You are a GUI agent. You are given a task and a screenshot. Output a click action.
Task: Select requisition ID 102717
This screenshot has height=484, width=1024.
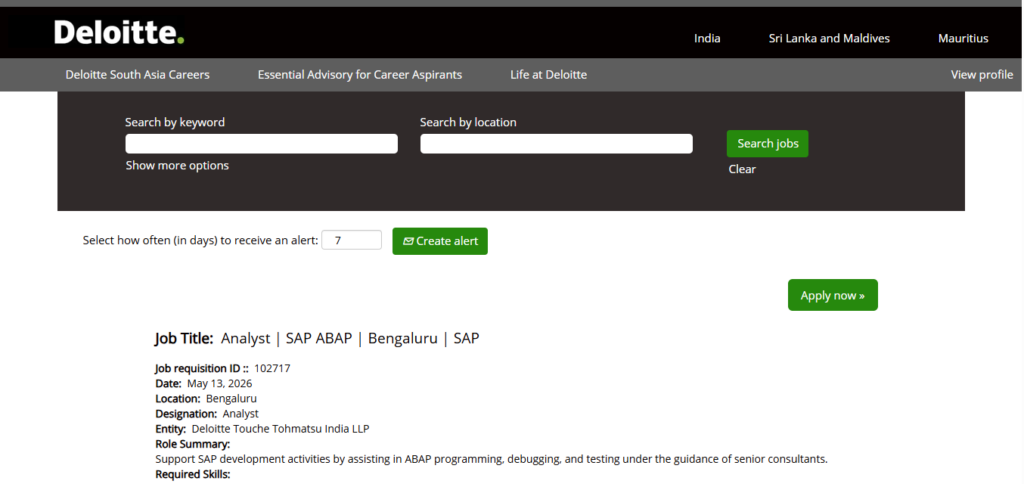tap(272, 368)
